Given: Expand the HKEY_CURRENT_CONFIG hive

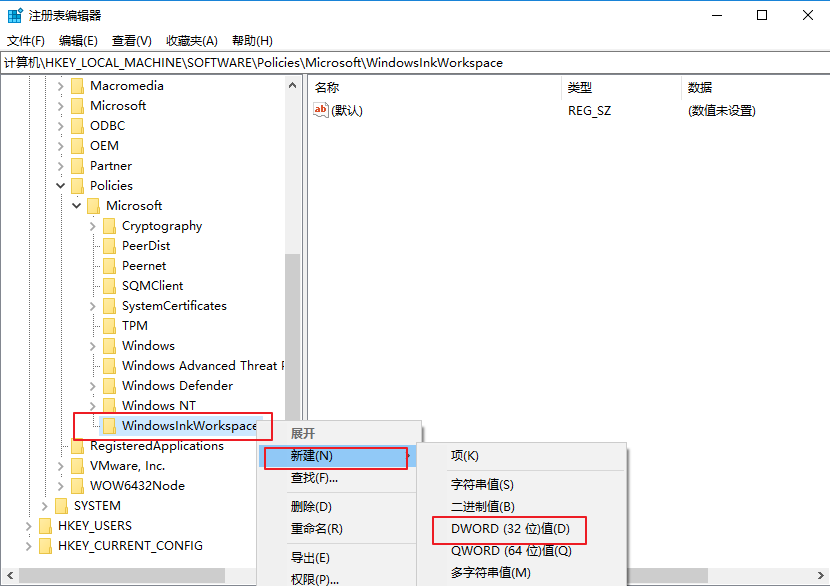Looking at the screenshot, I should [x=29, y=546].
